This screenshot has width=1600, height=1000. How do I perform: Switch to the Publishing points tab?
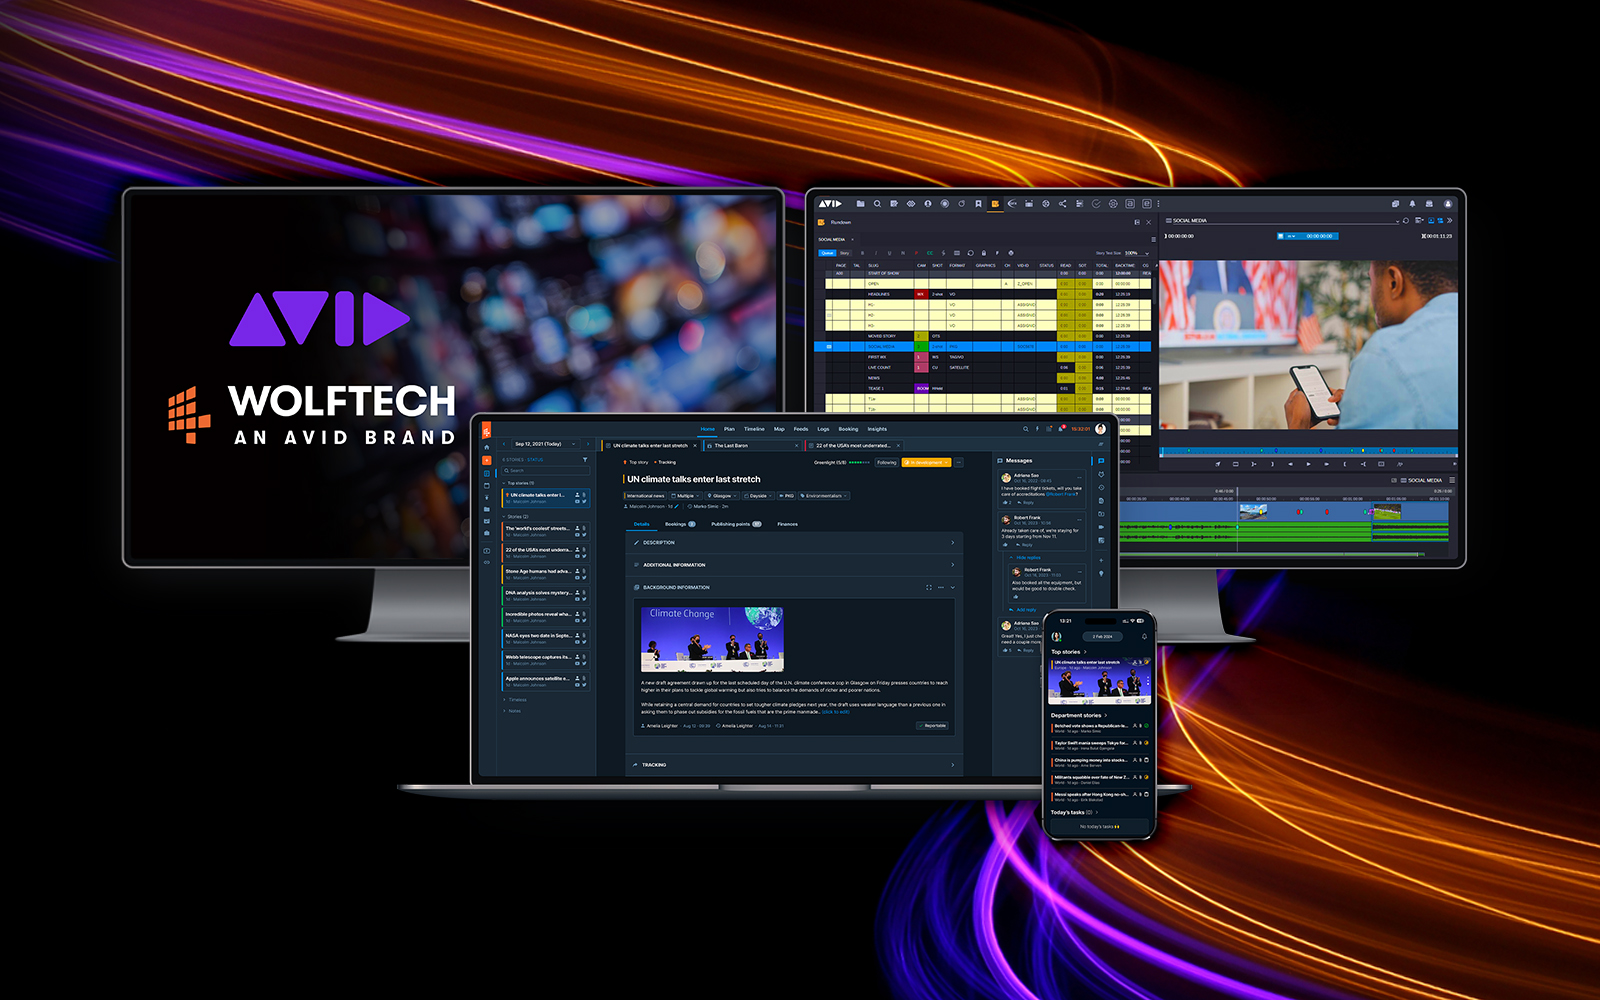[736, 524]
